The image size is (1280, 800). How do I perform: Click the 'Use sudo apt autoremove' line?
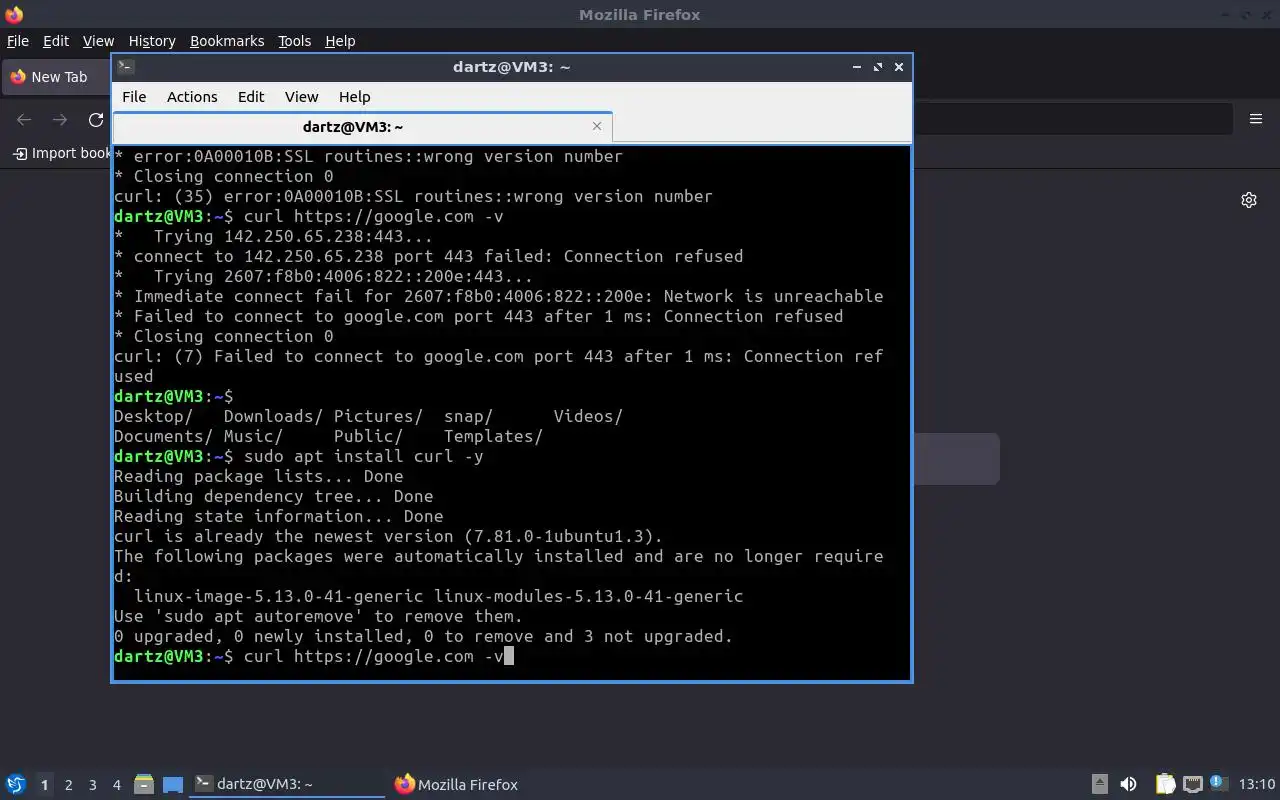[x=318, y=616]
